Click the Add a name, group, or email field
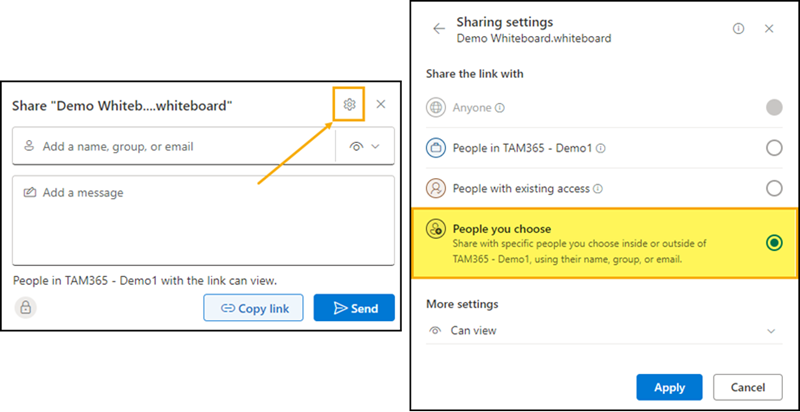 tap(175, 146)
